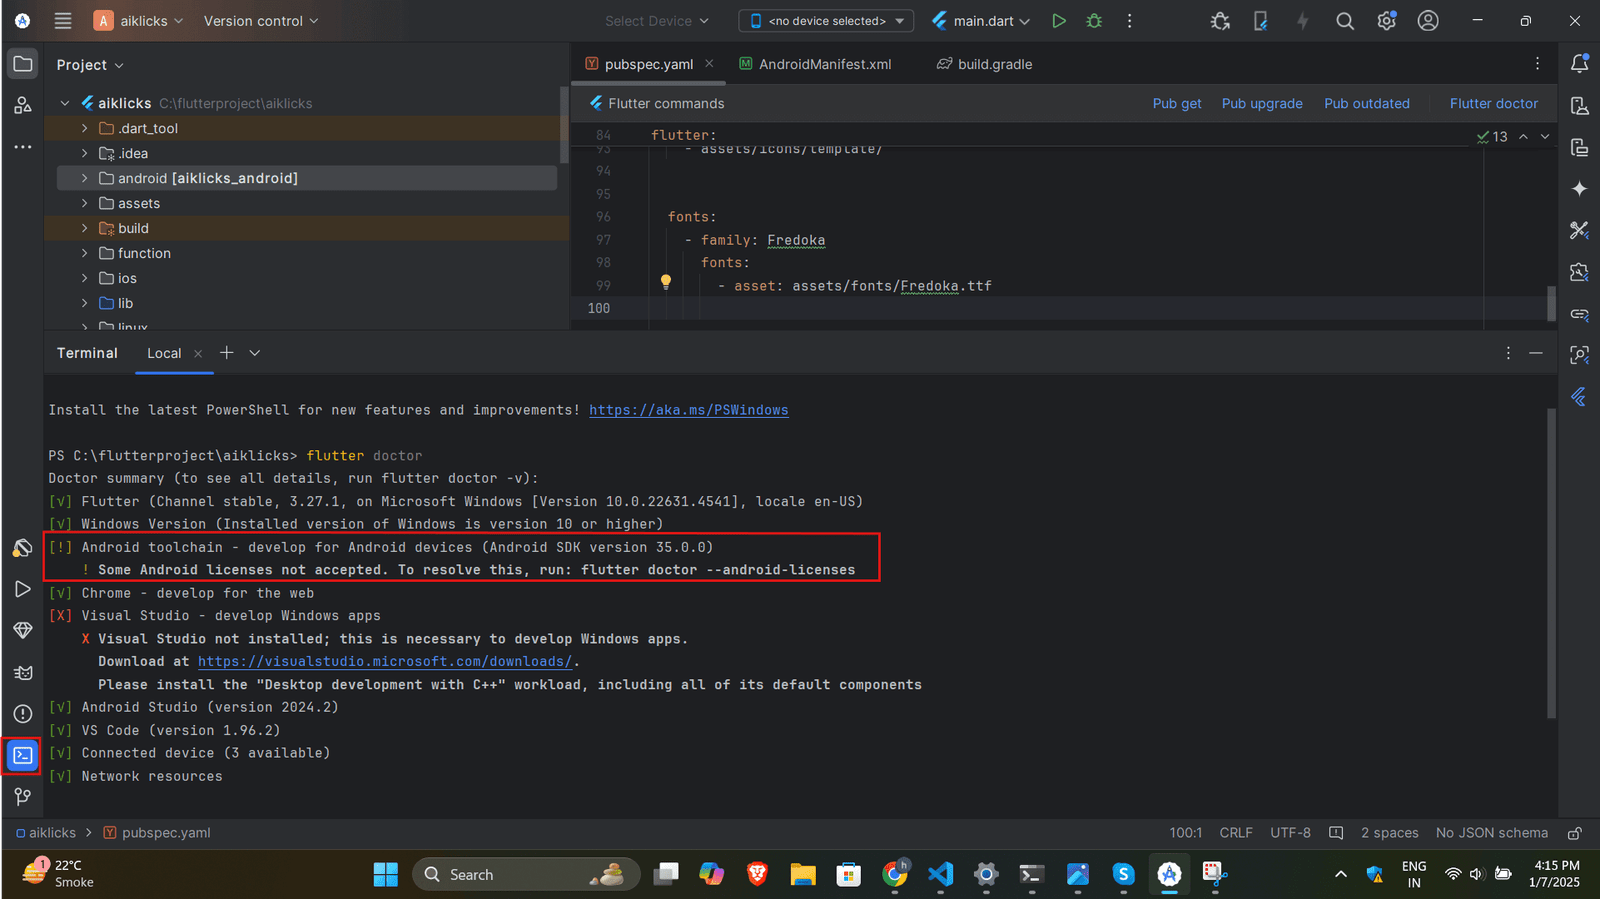Click the Run green play icon
The image size is (1600, 899).
click(1059, 21)
